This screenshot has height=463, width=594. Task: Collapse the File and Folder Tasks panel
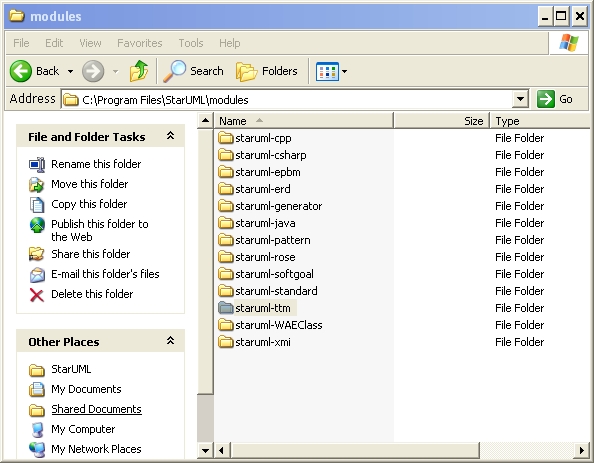tap(170, 136)
